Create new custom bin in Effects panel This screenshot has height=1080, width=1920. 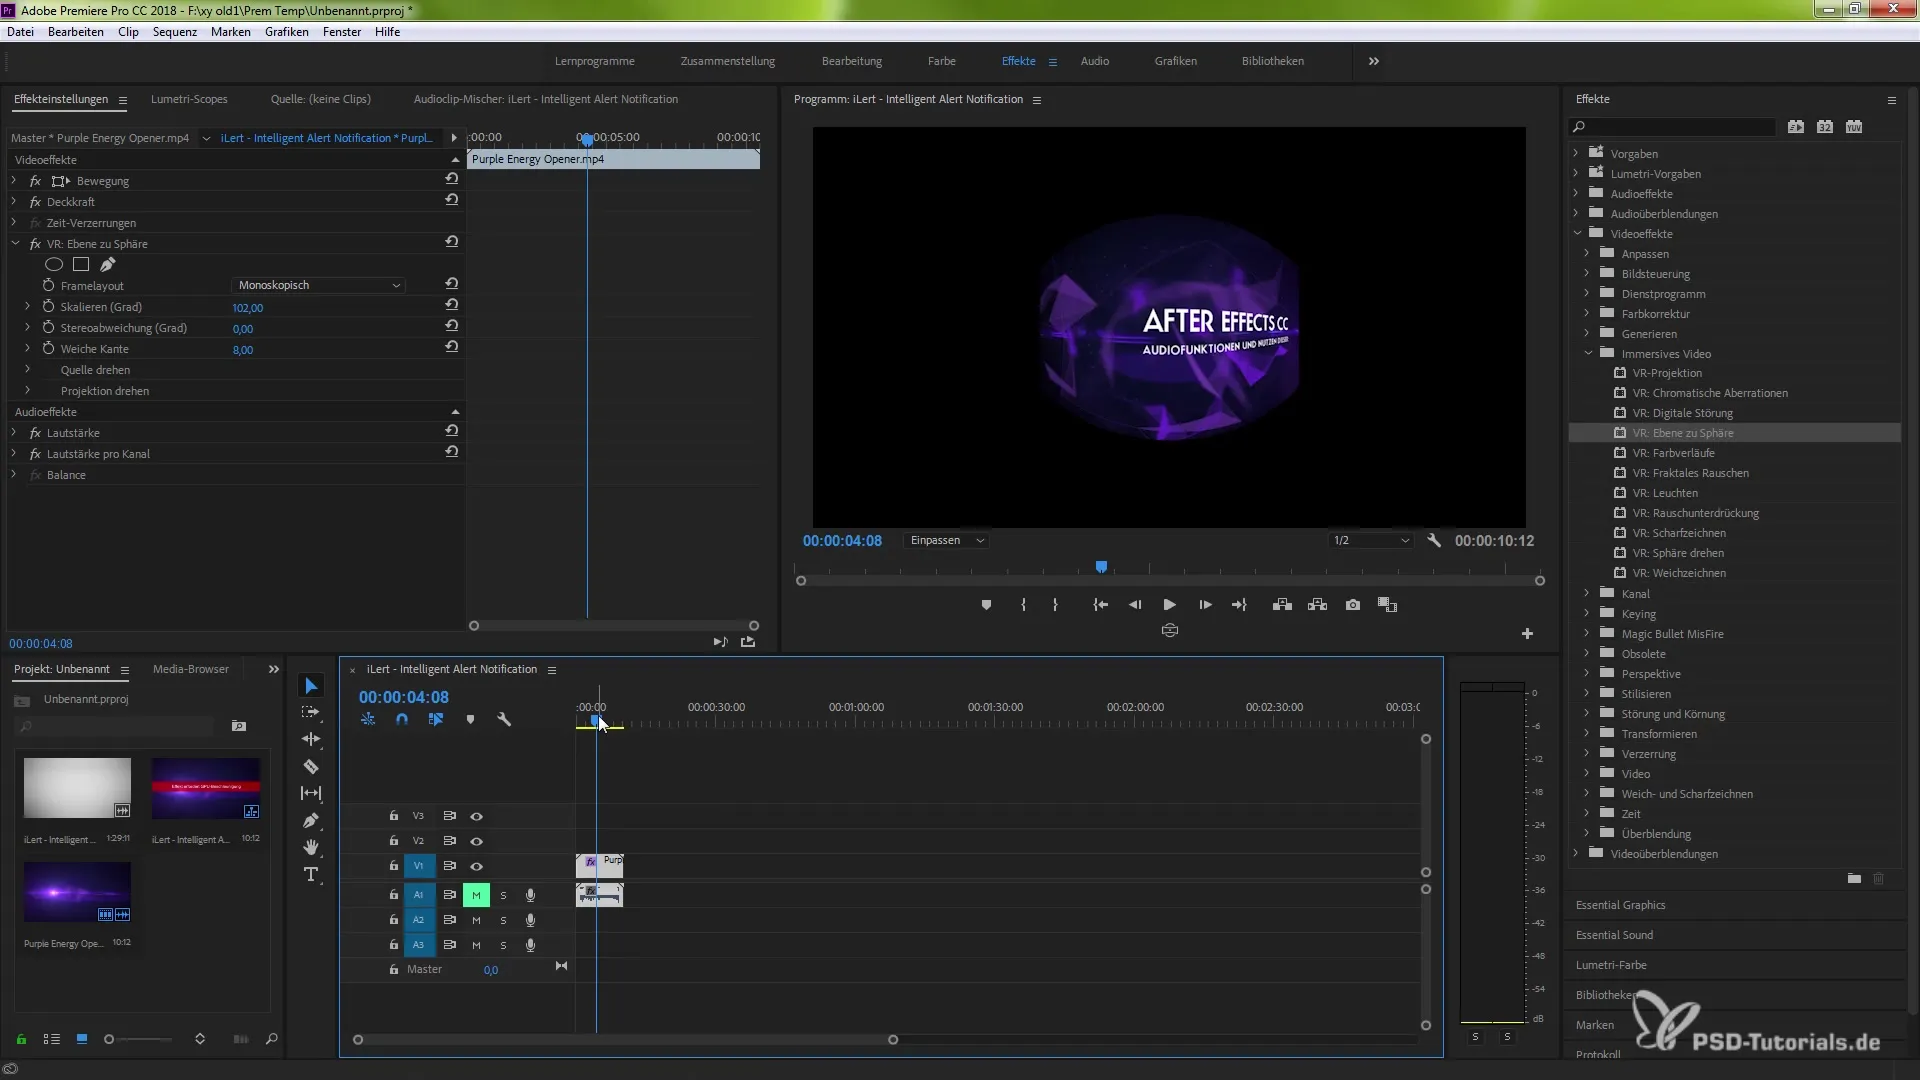(x=1854, y=879)
